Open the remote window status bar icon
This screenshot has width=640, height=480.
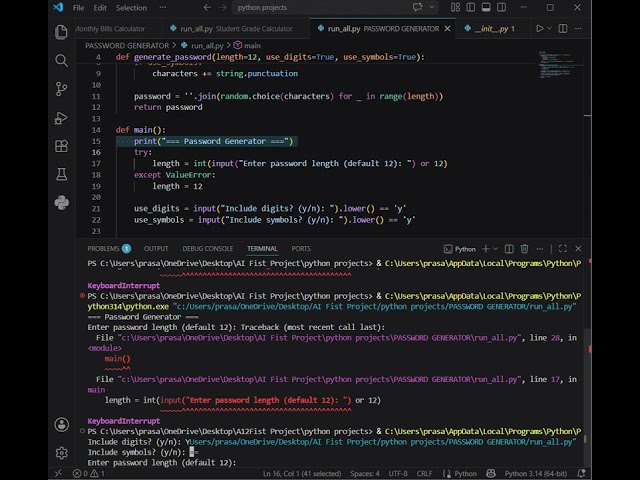(x=58, y=473)
